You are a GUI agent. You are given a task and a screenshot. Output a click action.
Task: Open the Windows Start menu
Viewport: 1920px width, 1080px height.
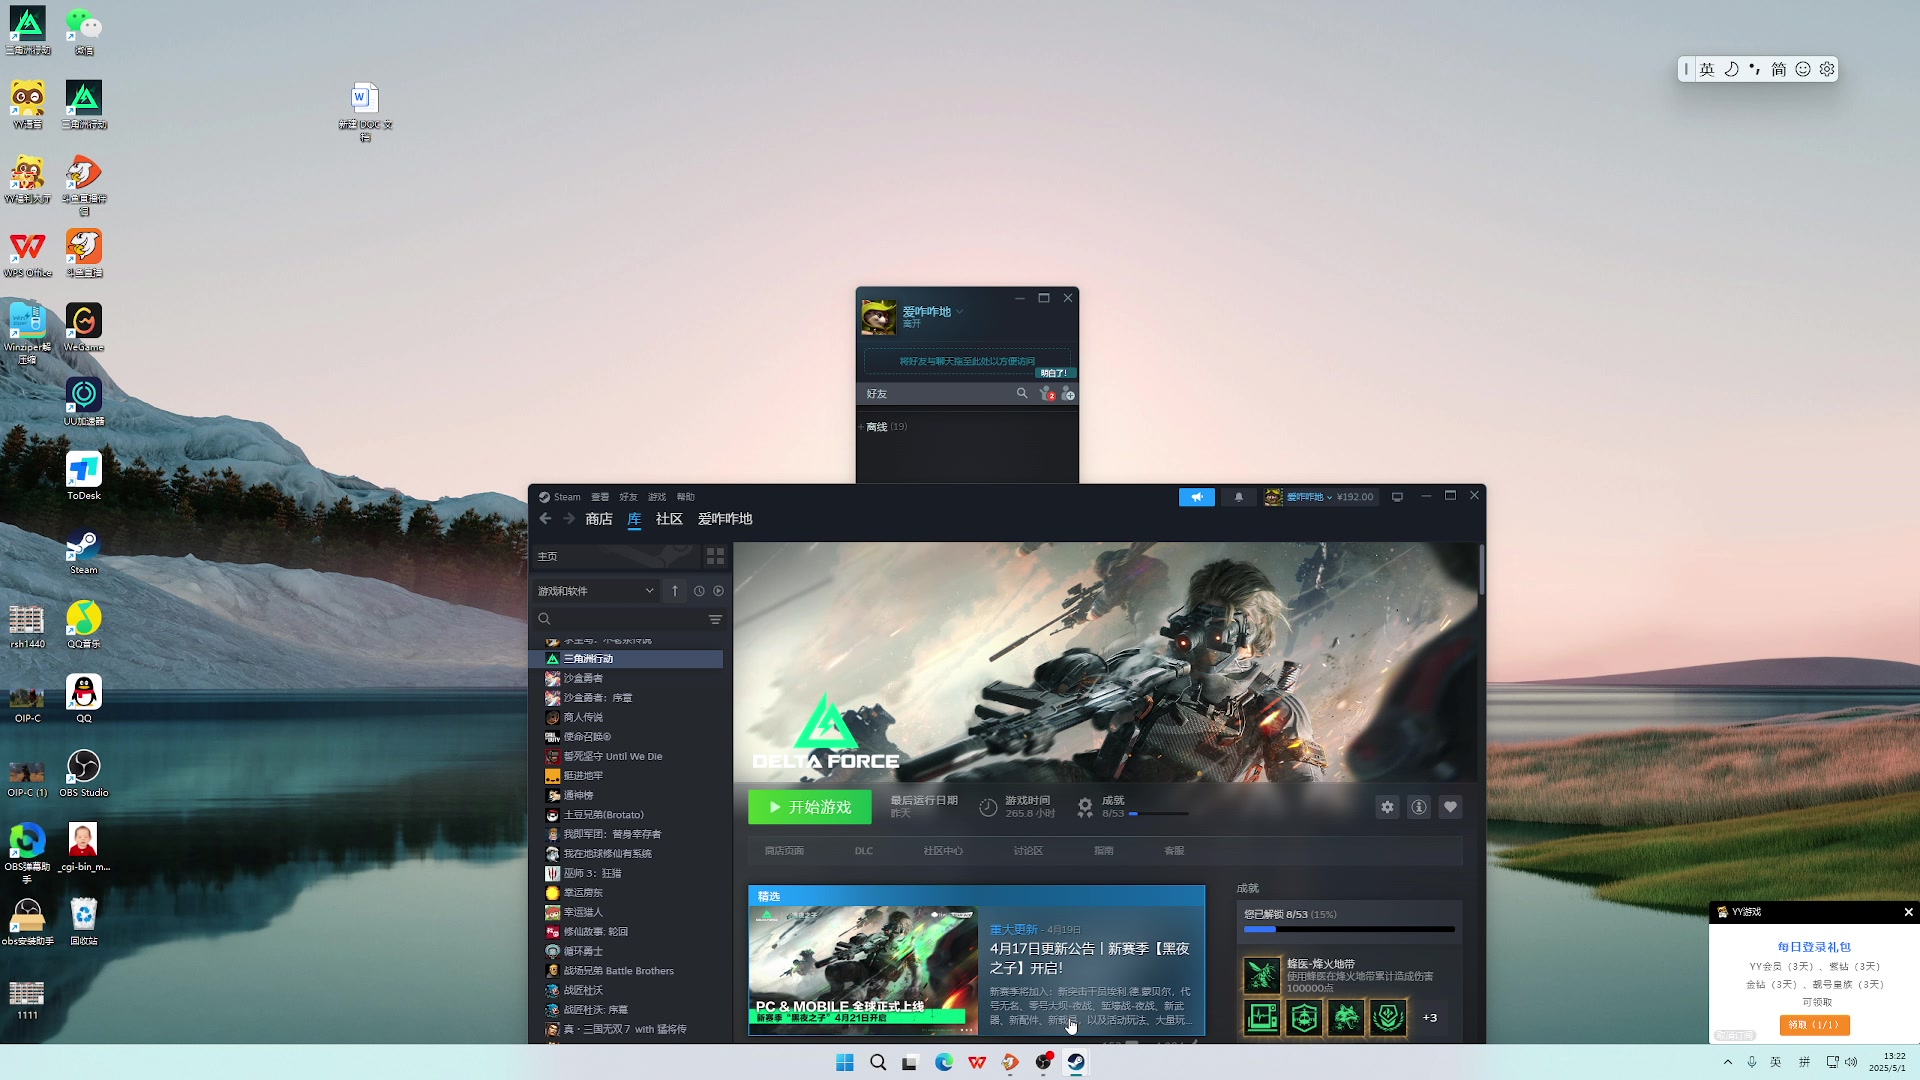[x=845, y=1062]
